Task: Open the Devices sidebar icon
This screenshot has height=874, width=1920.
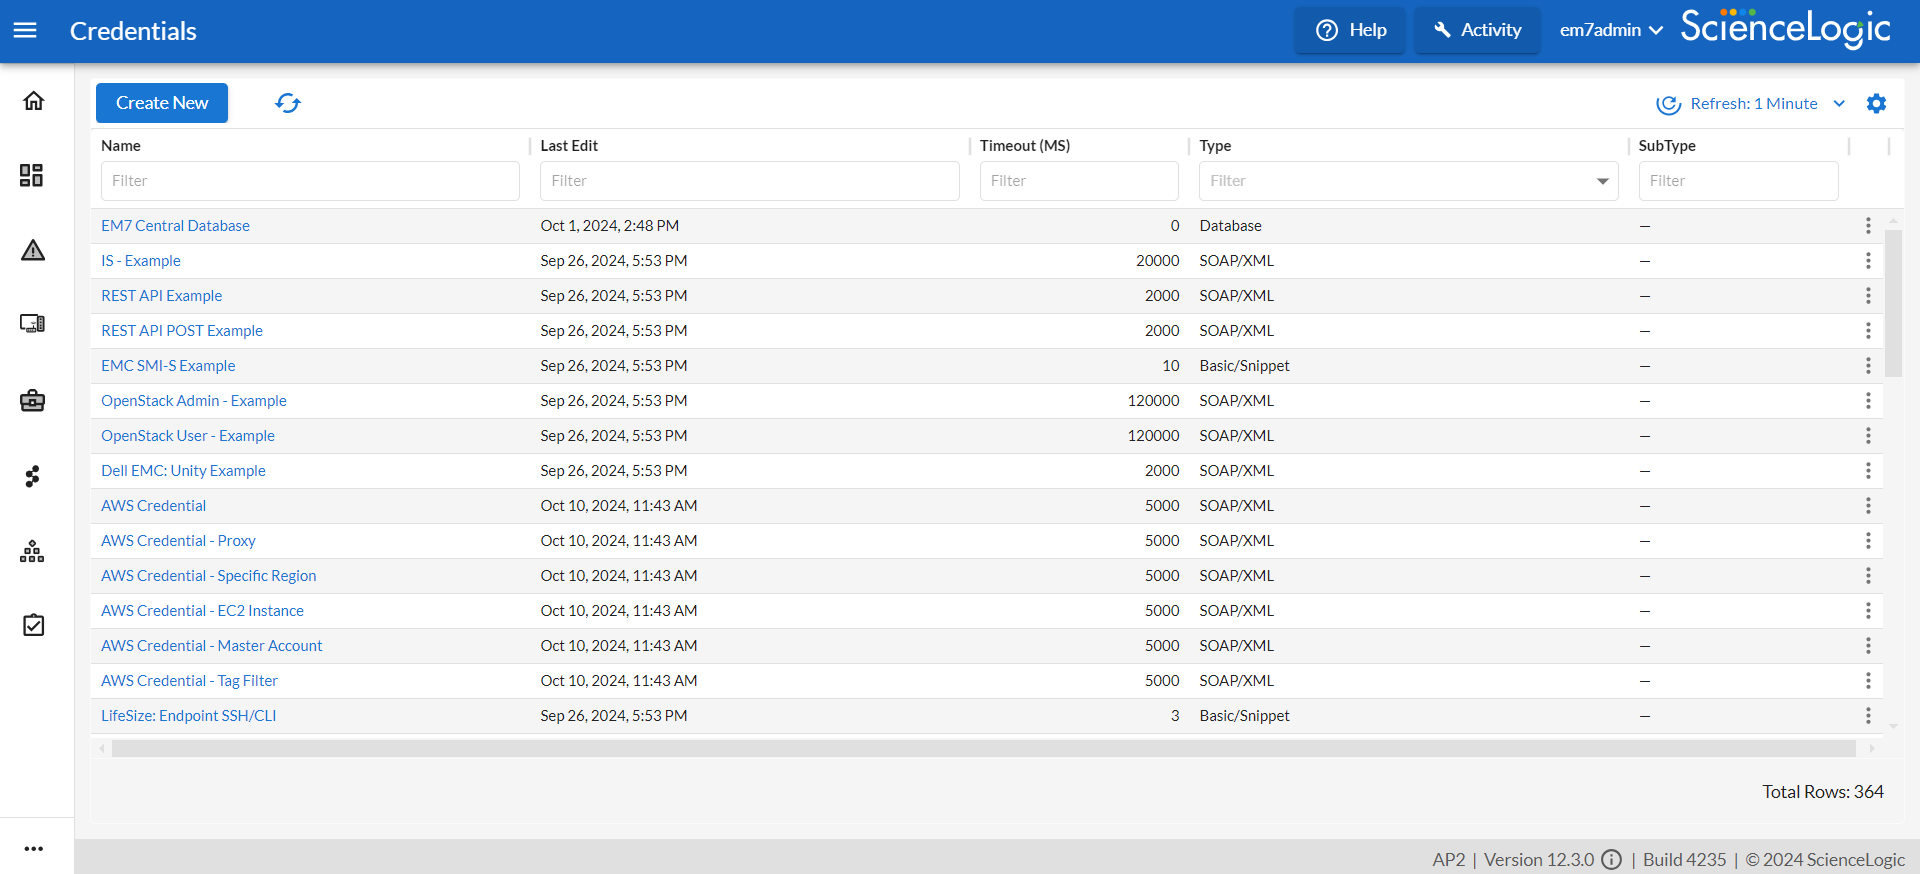Action: [32, 324]
